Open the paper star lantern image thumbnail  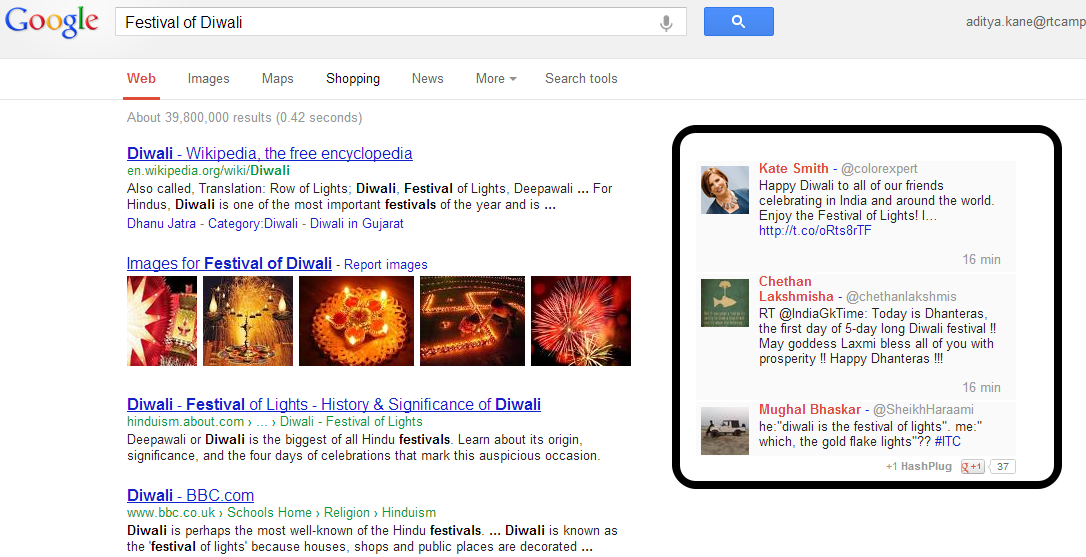(162, 321)
